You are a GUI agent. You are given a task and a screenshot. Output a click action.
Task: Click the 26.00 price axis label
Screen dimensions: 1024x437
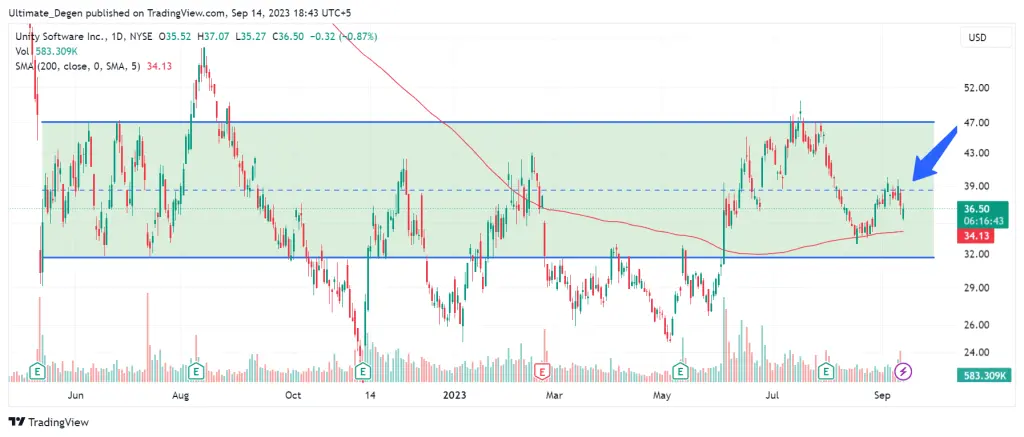point(977,325)
